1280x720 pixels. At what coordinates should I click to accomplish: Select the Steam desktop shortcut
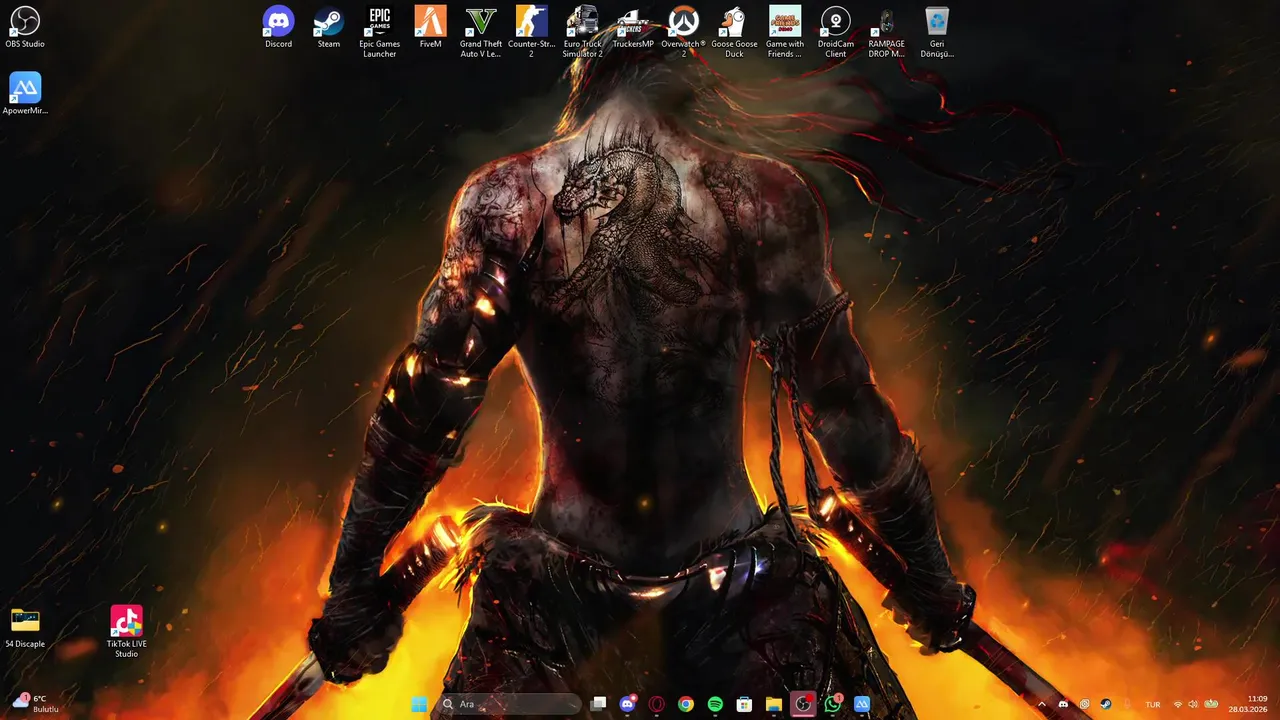pyautogui.click(x=329, y=27)
